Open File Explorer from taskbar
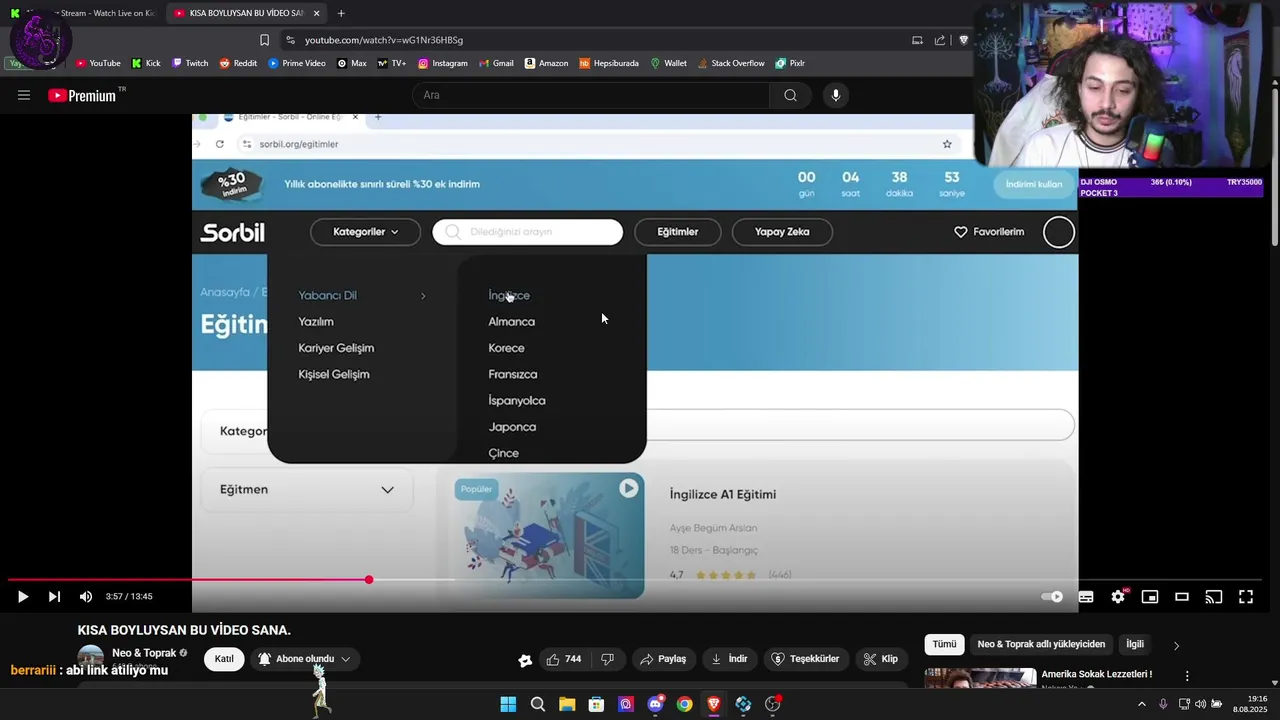The height and width of the screenshot is (720, 1280). pyautogui.click(x=567, y=704)
